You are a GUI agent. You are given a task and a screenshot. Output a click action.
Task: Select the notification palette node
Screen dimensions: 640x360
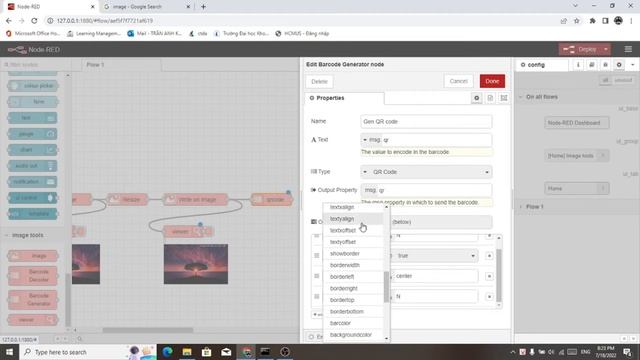point(33,182)
